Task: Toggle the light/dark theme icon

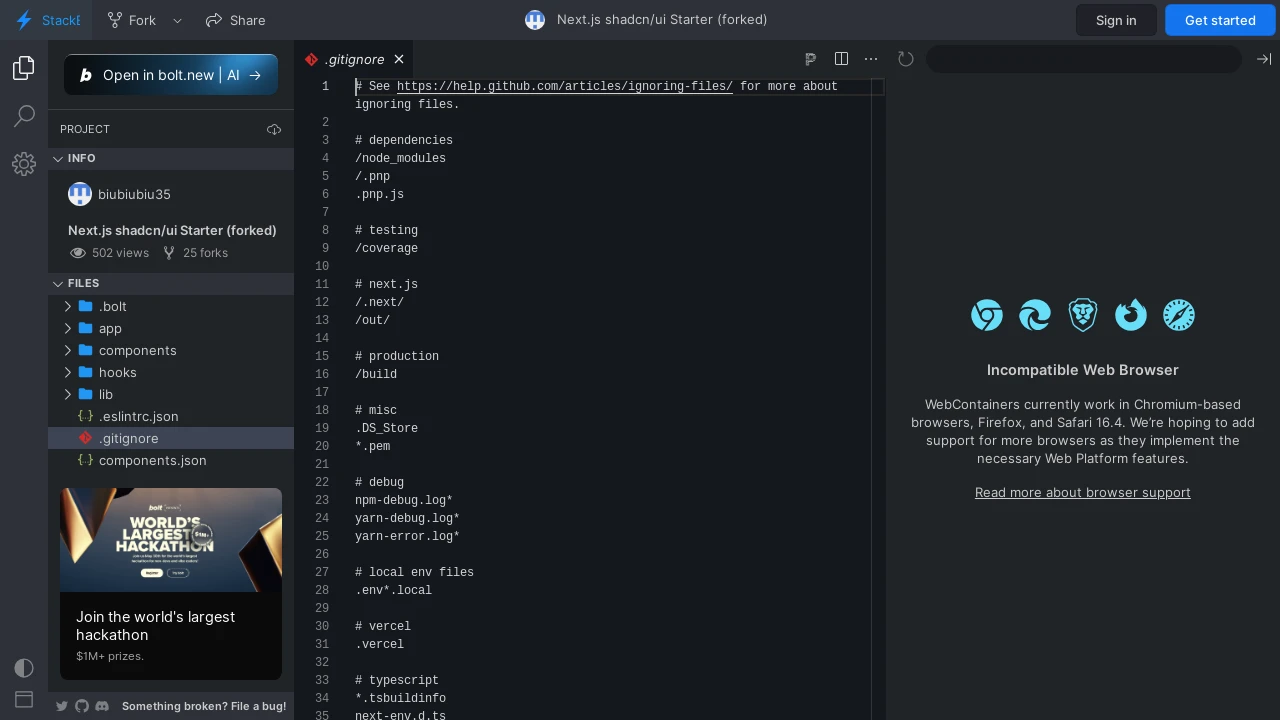Action: click(24, 668)
